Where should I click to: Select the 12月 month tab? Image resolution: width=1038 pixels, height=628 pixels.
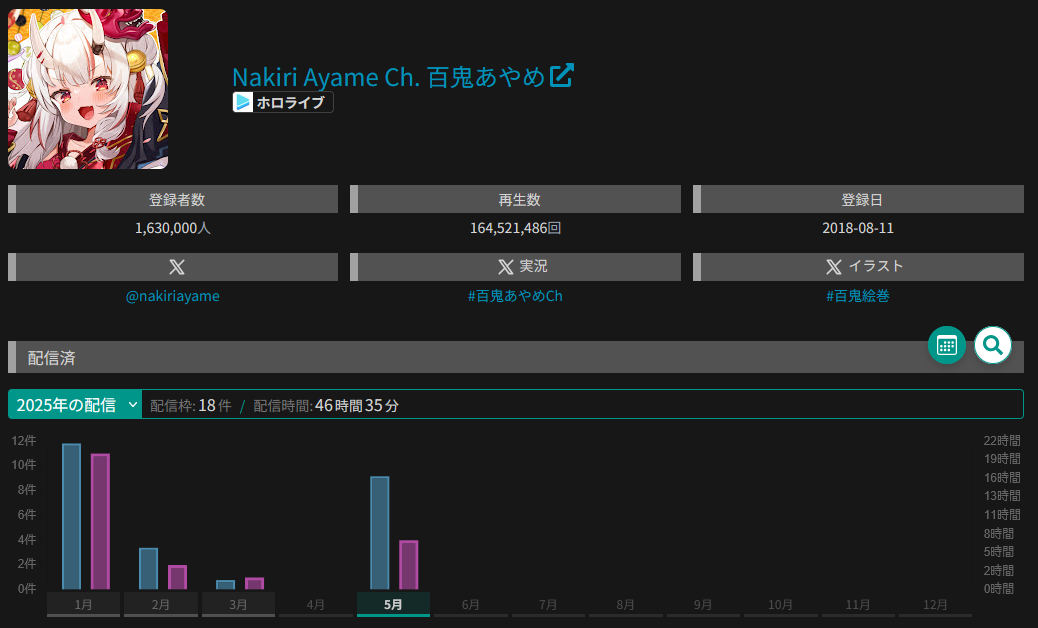coord(935,605)
